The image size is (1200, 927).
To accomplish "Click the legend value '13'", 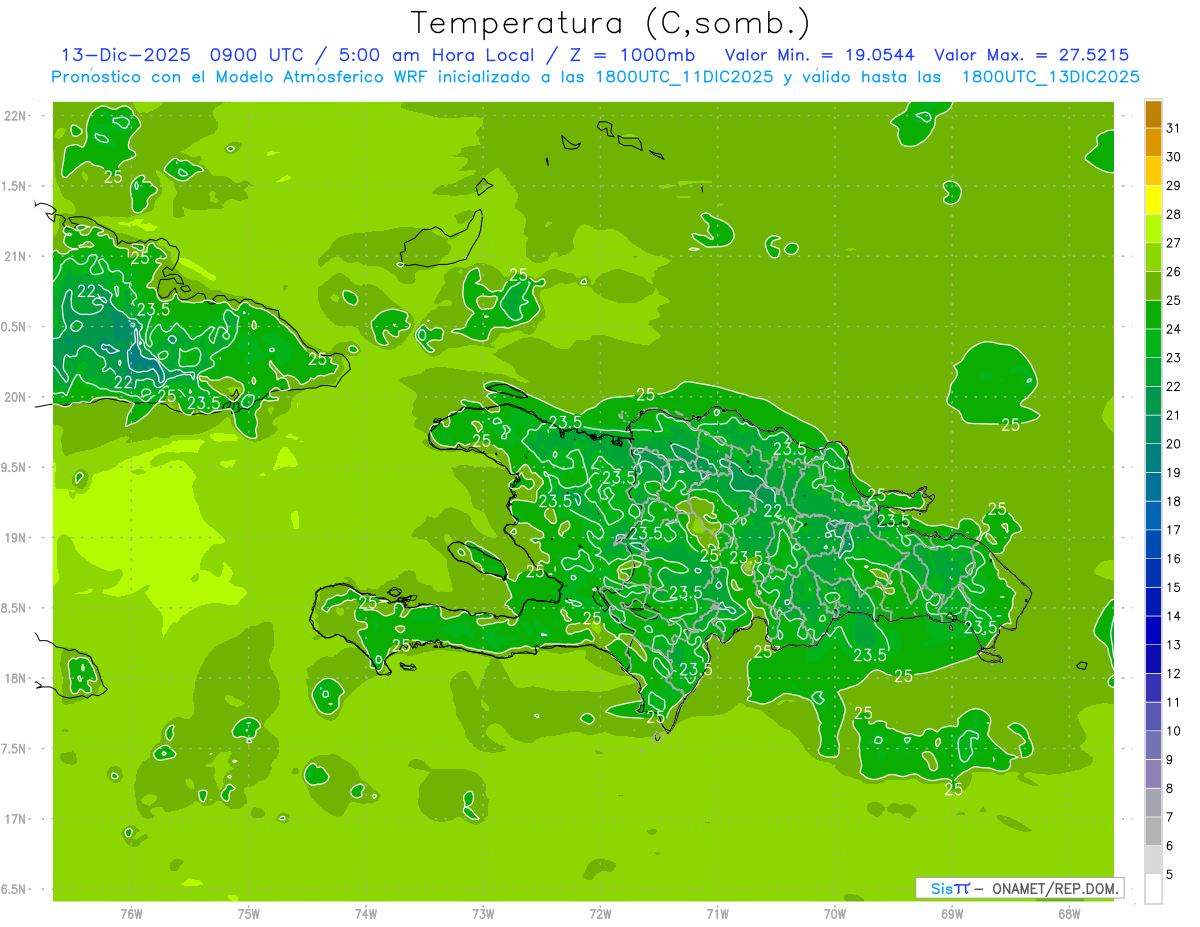I will click(1174, 645).
